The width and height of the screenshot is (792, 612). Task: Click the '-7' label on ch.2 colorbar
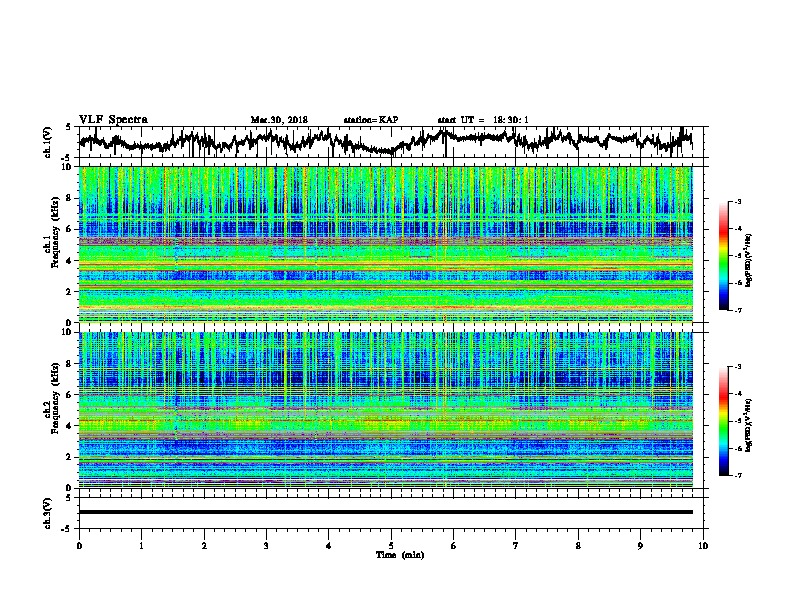[737, 475]
